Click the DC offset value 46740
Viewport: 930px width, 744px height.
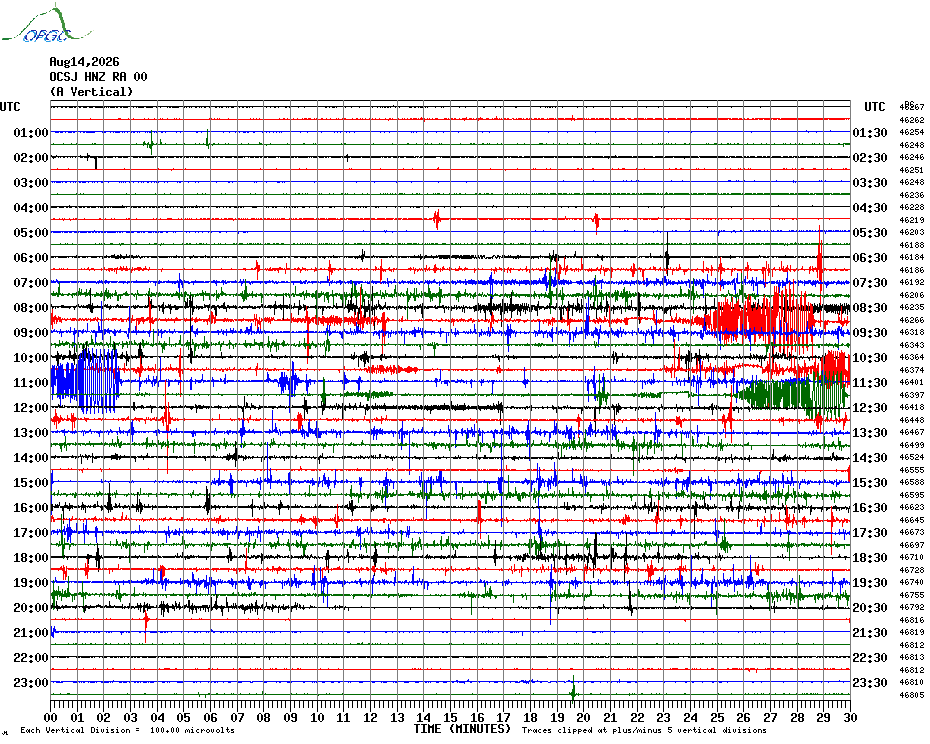[x=912, y=583]
